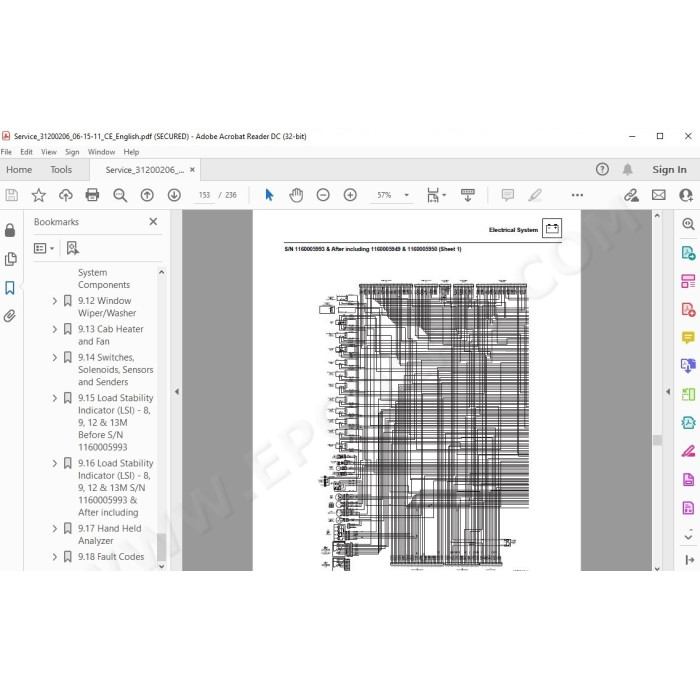Image resolution: width=700 pixels, height=700 pixels.
Task: Click the Print file icon
Action: pos(92,195)
